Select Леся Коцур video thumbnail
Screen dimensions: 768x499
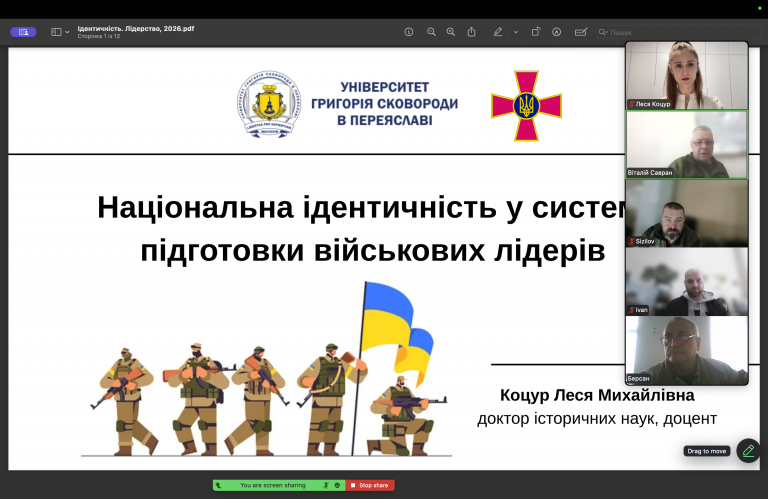coord(687,75)
